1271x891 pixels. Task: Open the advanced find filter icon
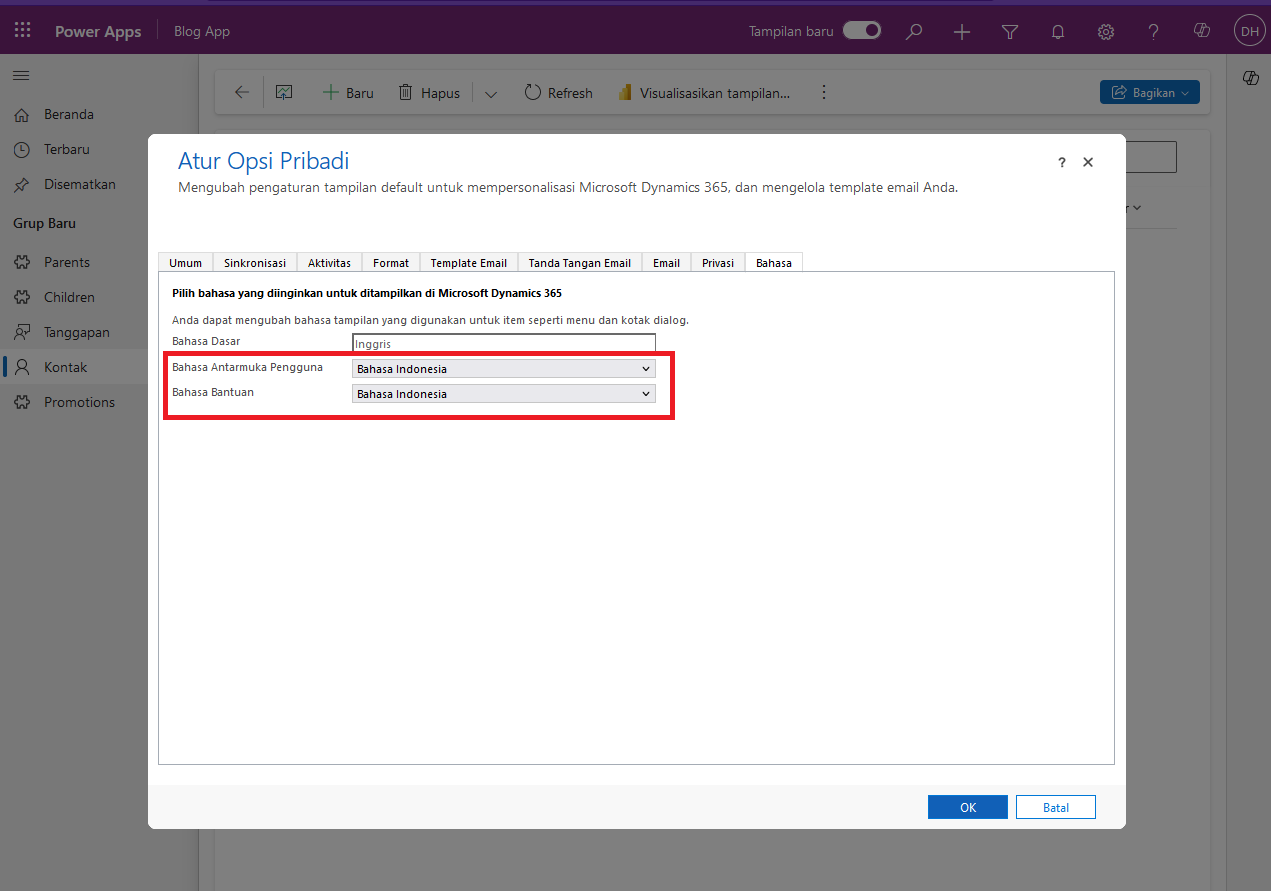click(1010, 32)
